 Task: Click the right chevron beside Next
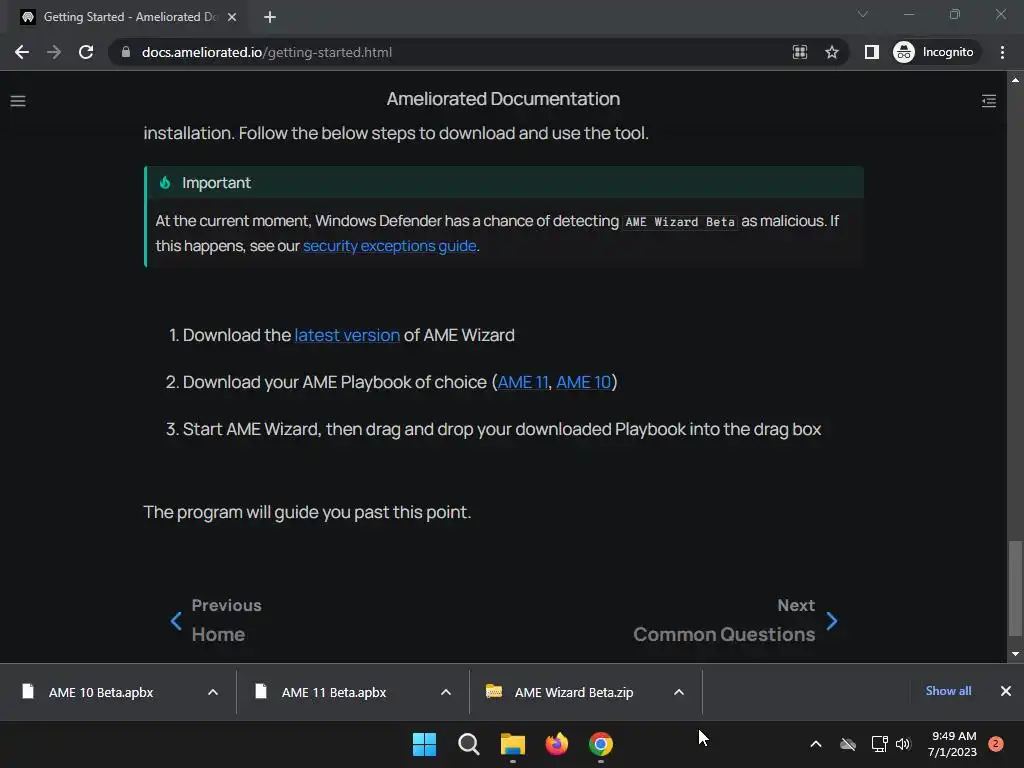[831, 621]
